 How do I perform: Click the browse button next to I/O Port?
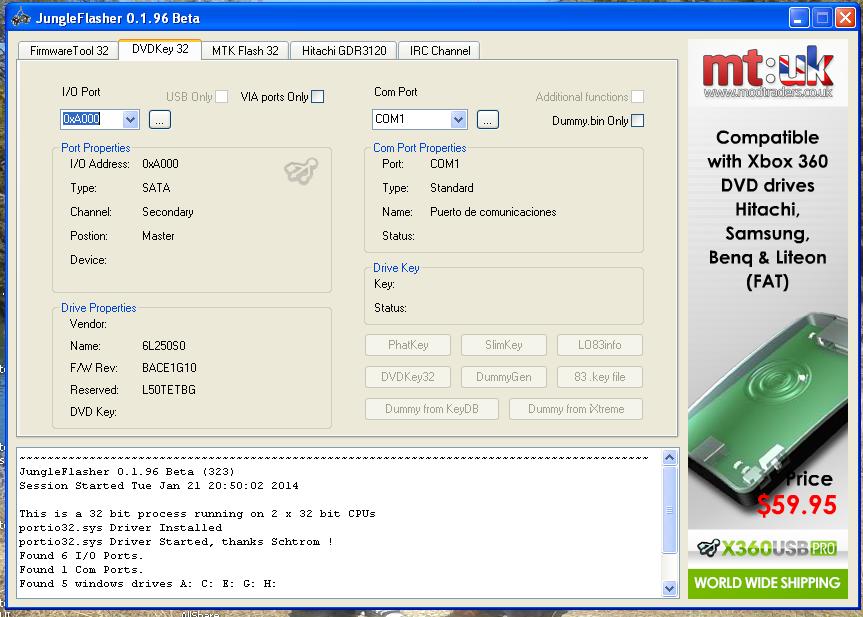pos(160,120)
